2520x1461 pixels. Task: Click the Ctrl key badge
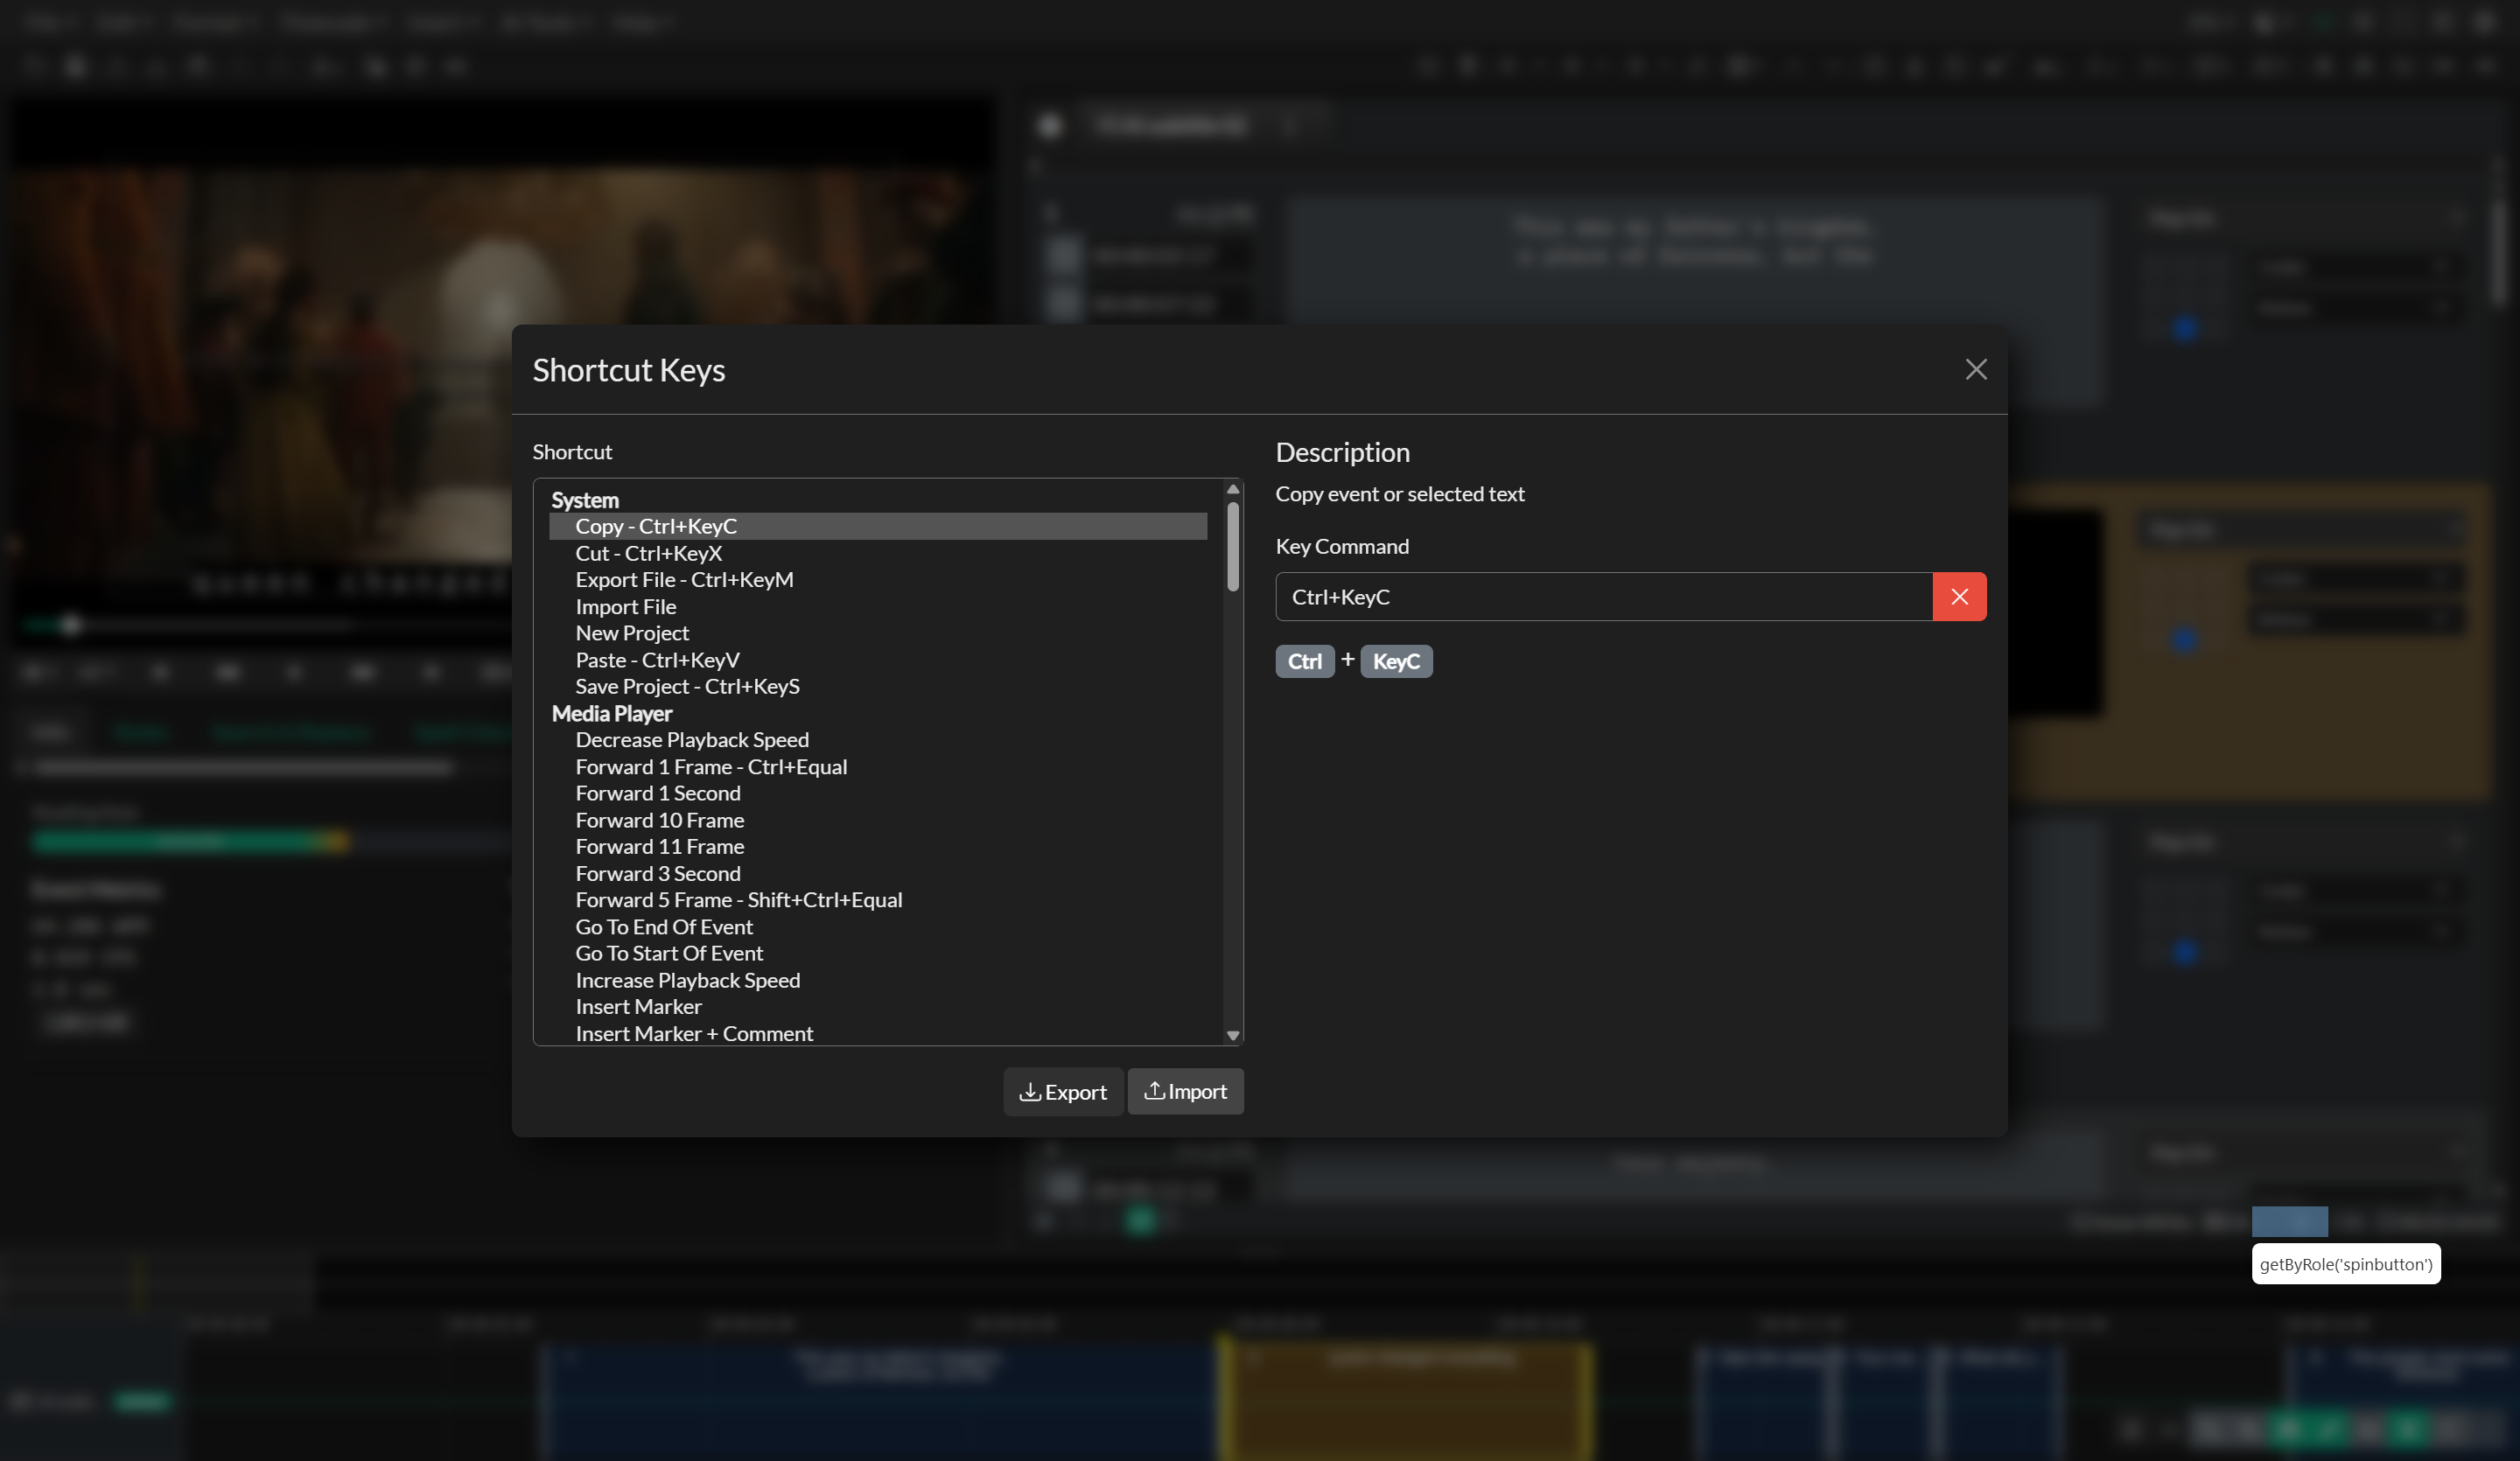tap(1305, 661)
